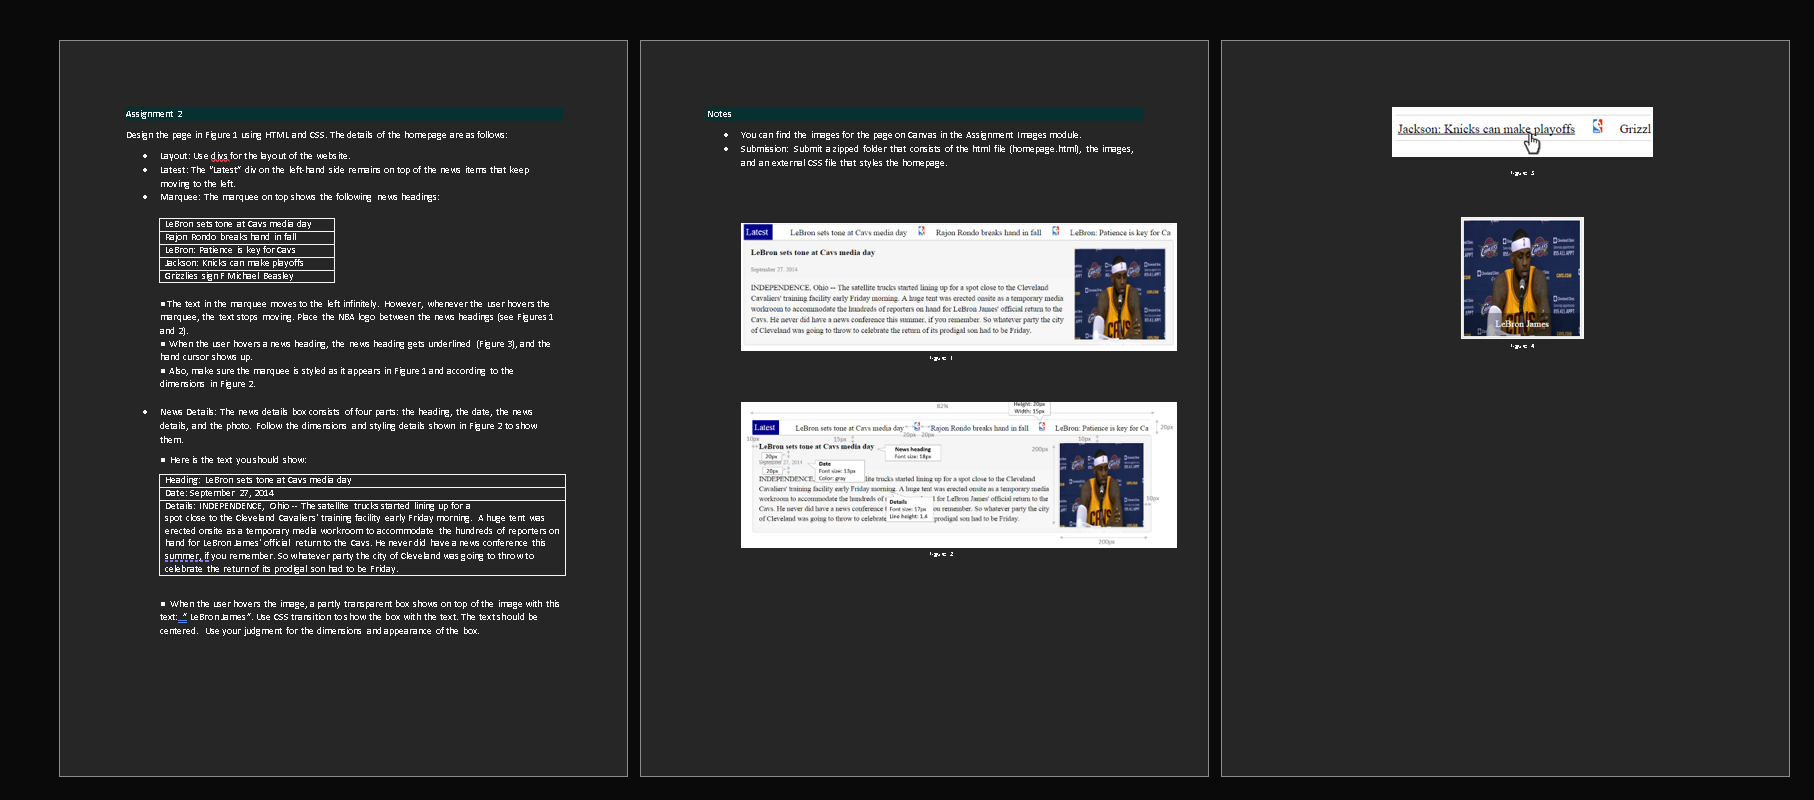
Task: Click the 'News Details:' bullet paragraph
Action: 349,425
